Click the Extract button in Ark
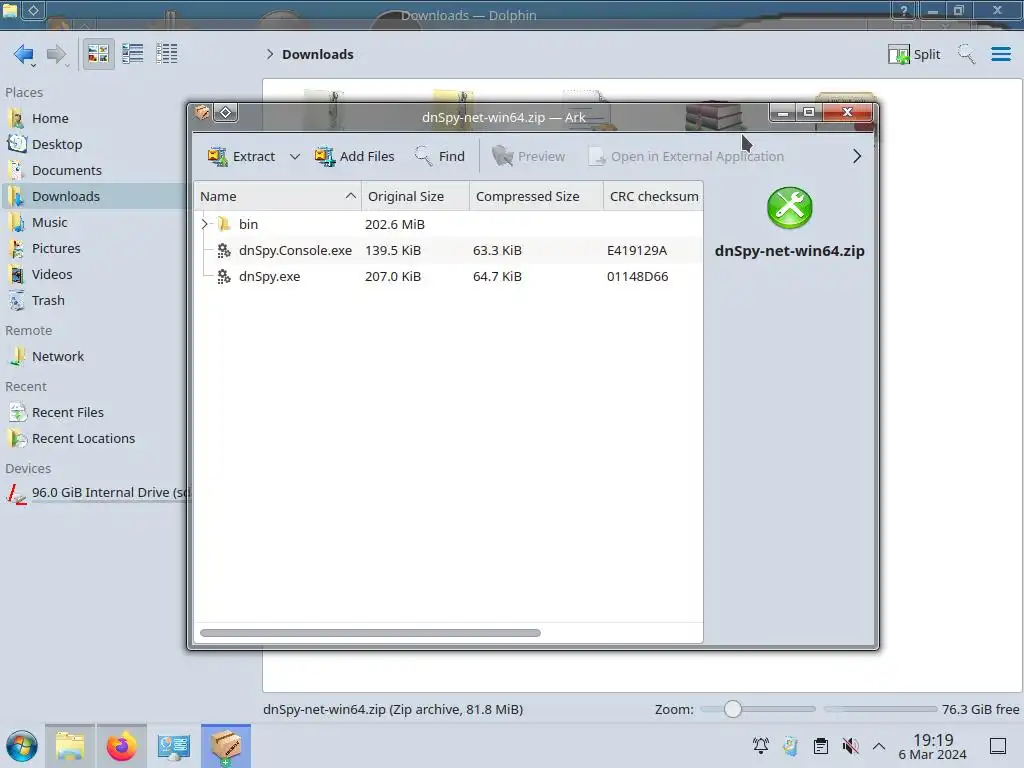This screenshot has width=1024, height=768. click(x=241, y=157)
